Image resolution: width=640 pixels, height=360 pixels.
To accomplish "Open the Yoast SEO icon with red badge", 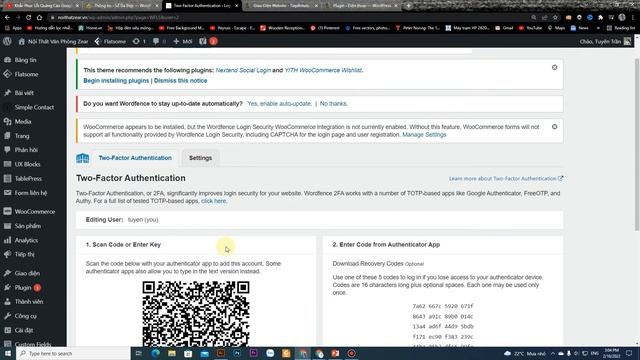I will point(208,41).
